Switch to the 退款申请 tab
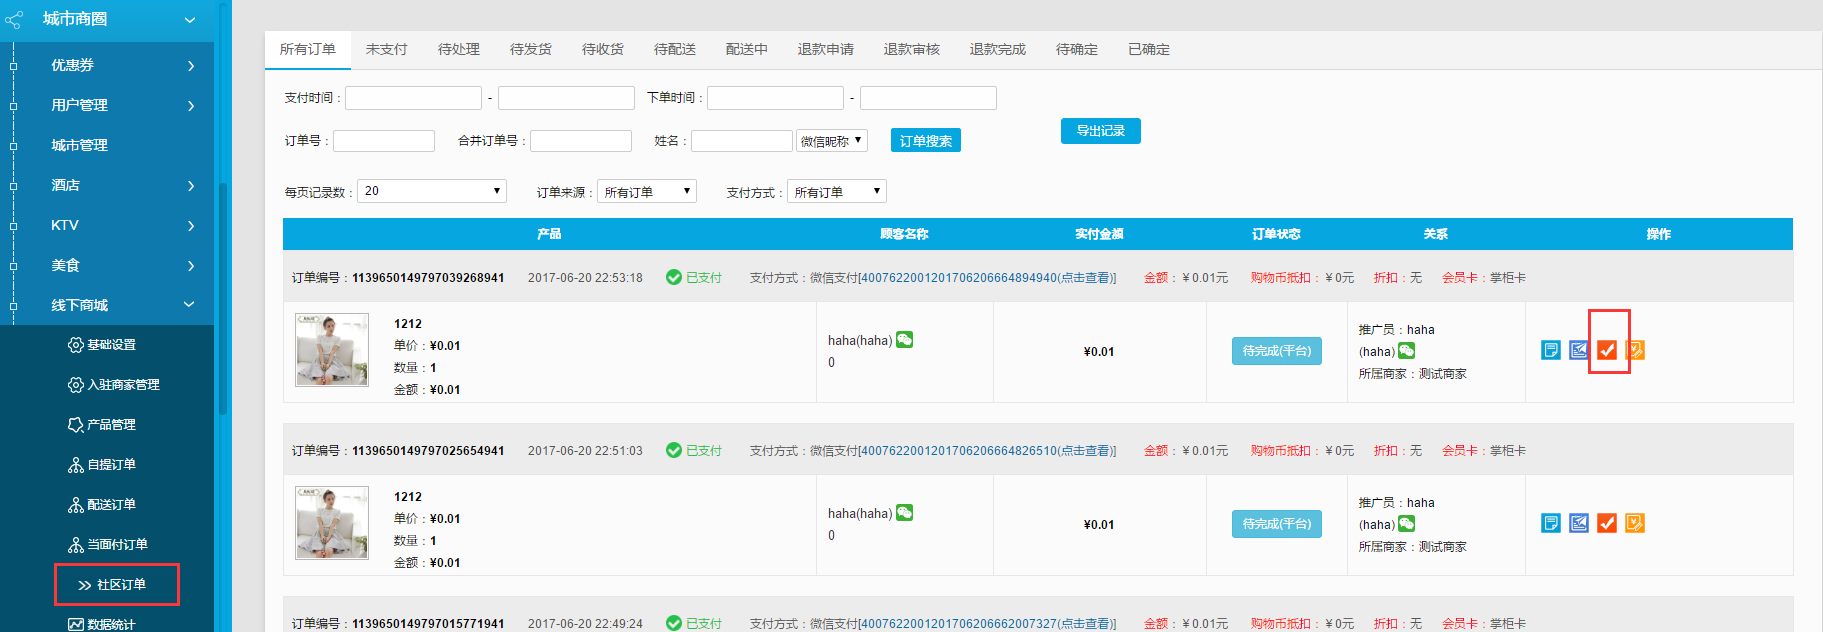Viewport: 1823px width, 632px height. tap(826, 49)
